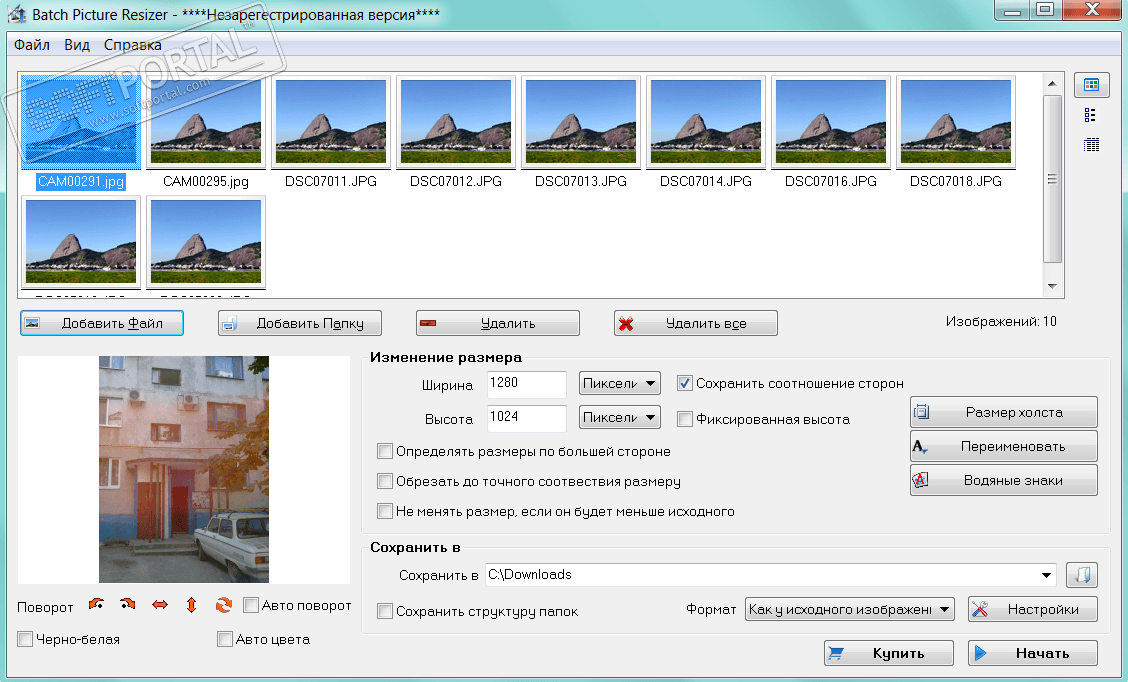Enable Авто поворот checkbox
Viewport: 1128px width, 682px height.
point(250,605)
